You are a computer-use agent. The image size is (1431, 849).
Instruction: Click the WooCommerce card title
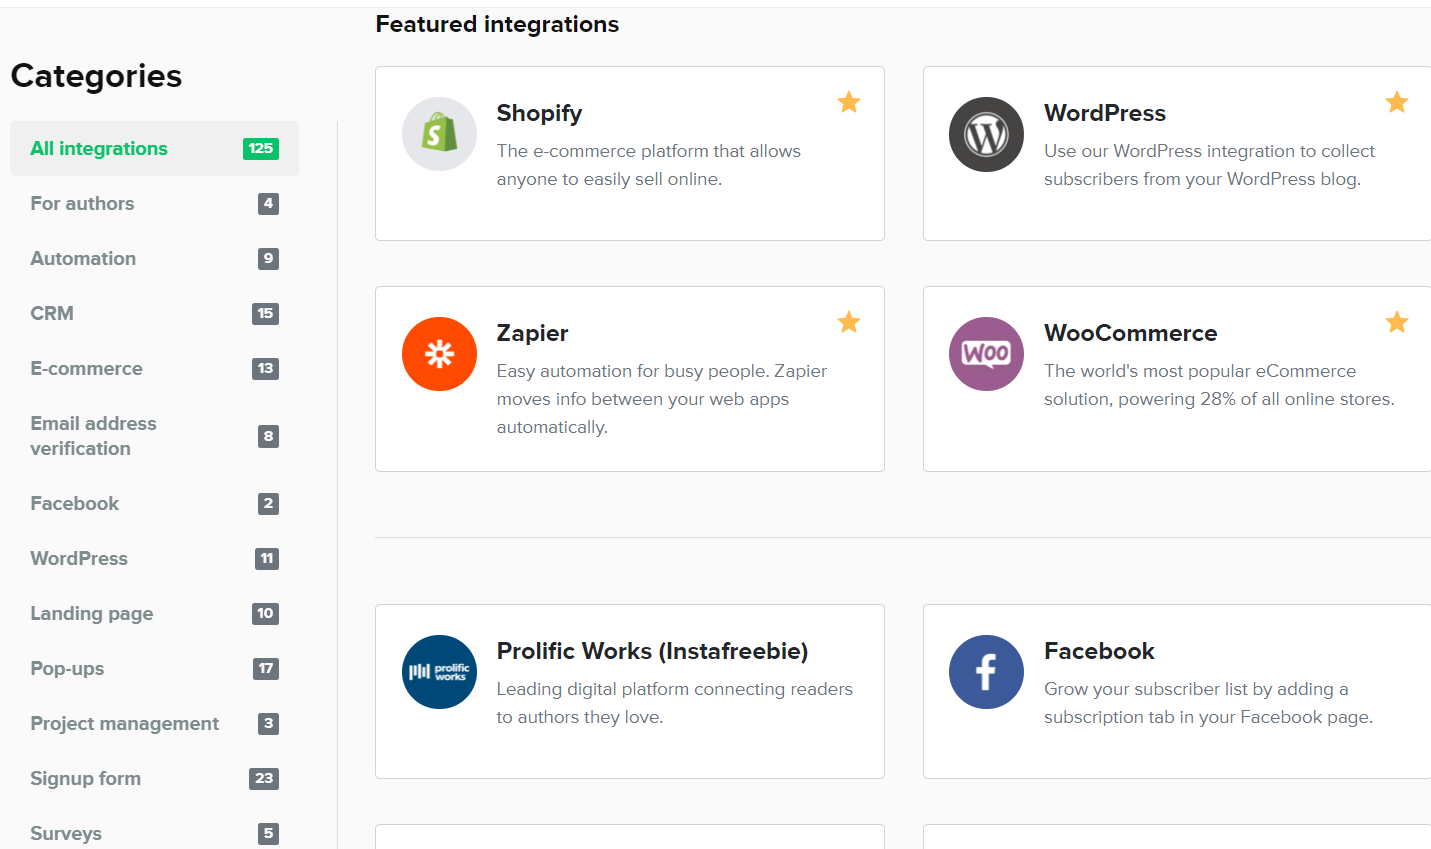1130,333
